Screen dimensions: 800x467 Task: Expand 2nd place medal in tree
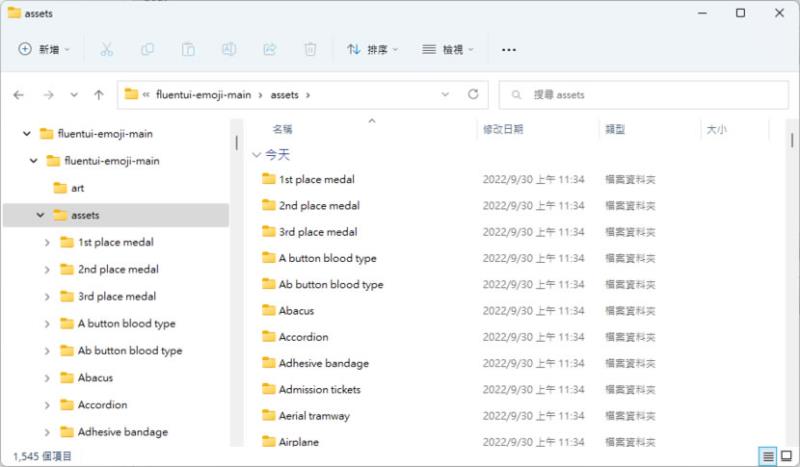pyautogui.click(x=47, y=269)
